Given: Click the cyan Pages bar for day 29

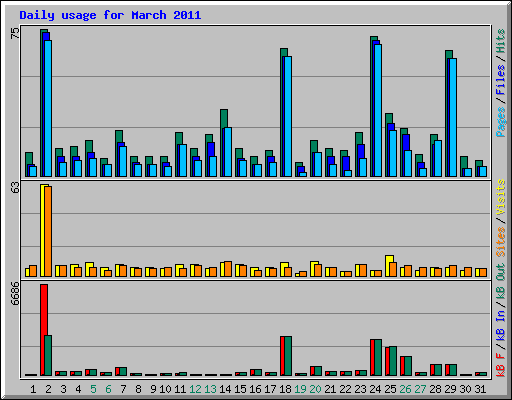Looking at the screenshot, I should click(453, 117).
